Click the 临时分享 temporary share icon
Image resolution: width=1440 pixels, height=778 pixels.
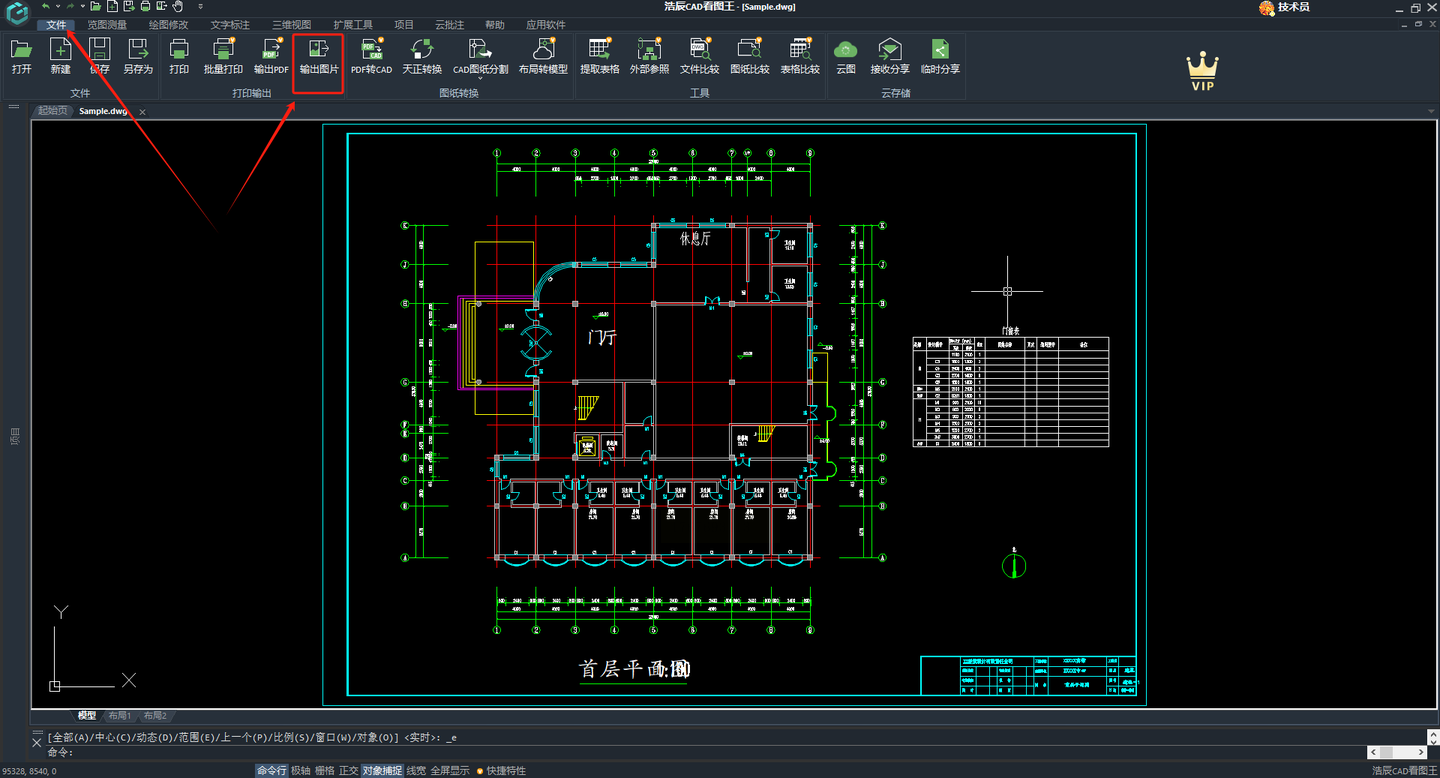[x=940, y=57]
